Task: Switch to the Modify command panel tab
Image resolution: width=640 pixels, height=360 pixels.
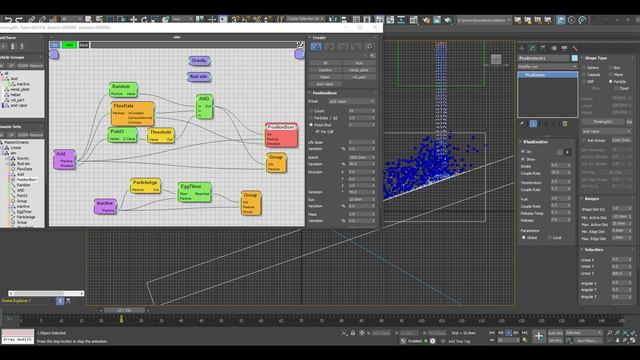Action: [x=532, y=48]
